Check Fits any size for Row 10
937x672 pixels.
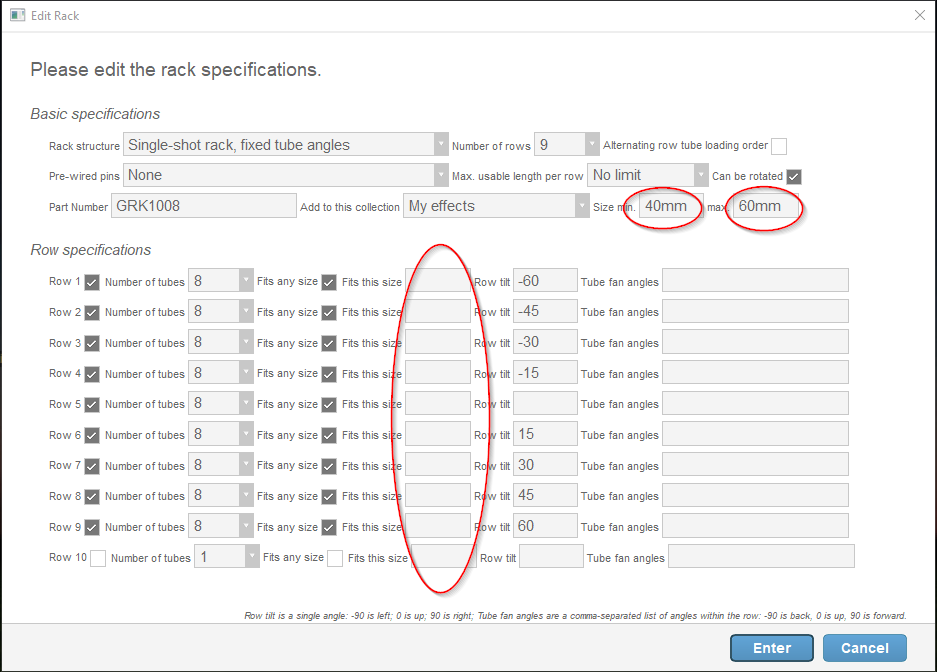(x=335, y=558)
